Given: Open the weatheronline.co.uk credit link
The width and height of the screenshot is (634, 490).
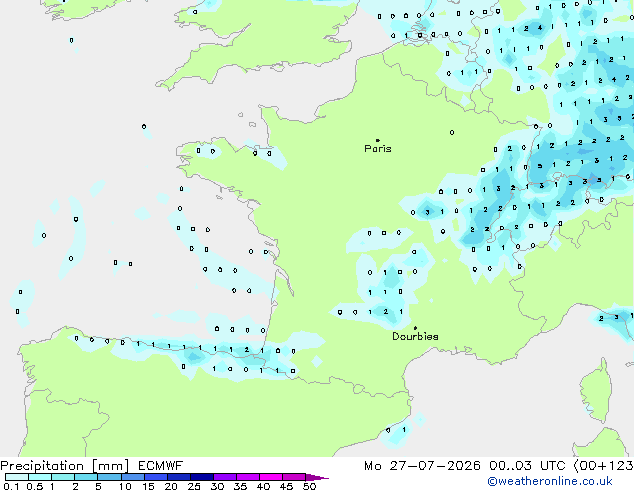Looking at the screenshot, I should pyautogui.click(x=550, y=481).
